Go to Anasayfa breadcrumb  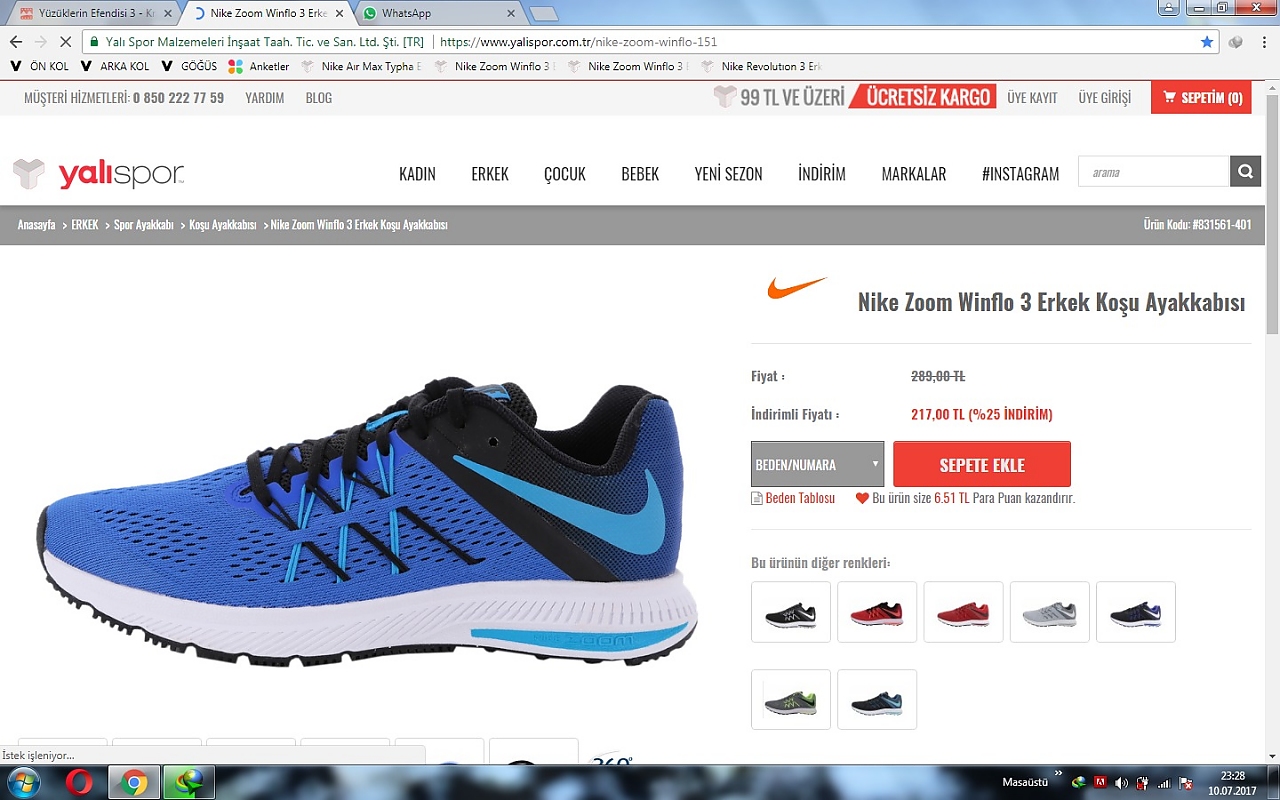pyautogui.click(x=36, y=225)
